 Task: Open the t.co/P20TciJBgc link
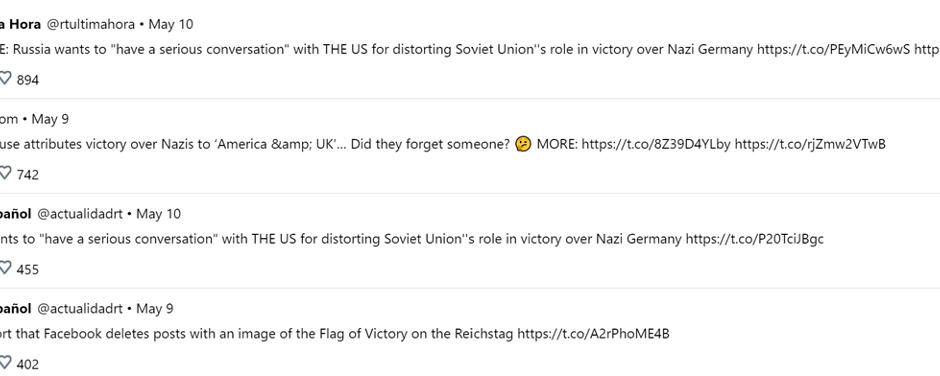click(x=755, y=239)
